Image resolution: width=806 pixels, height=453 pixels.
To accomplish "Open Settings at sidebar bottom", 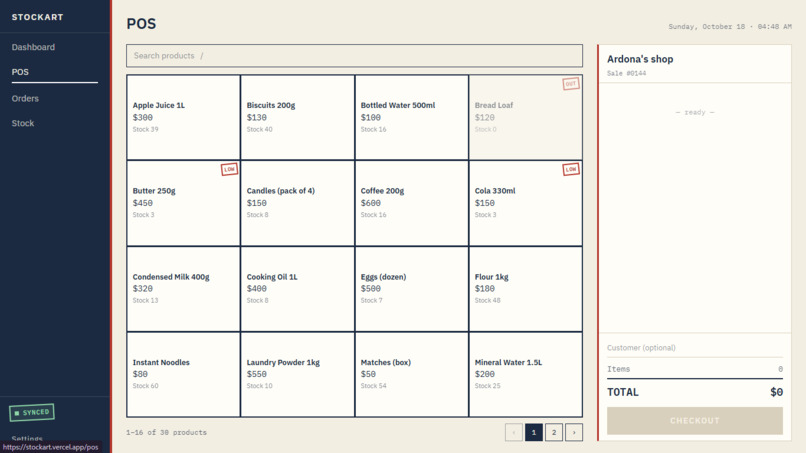I will click(27, 439).
